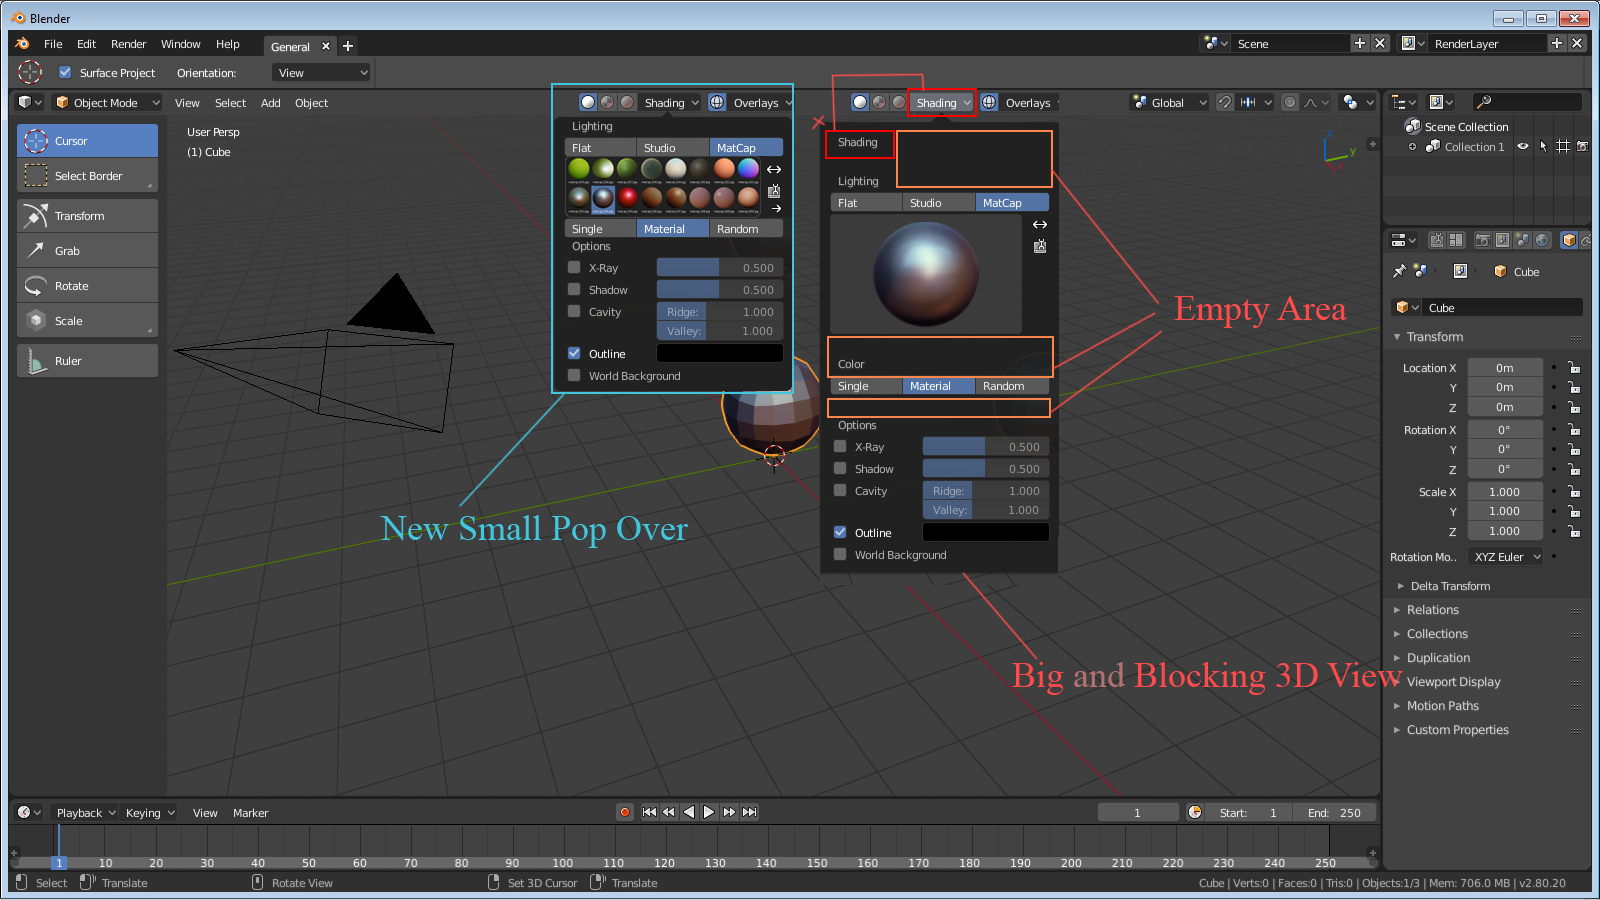1600x900 pixels.
Task: Close the General workspace tab
Action: (x=326, y=46)
